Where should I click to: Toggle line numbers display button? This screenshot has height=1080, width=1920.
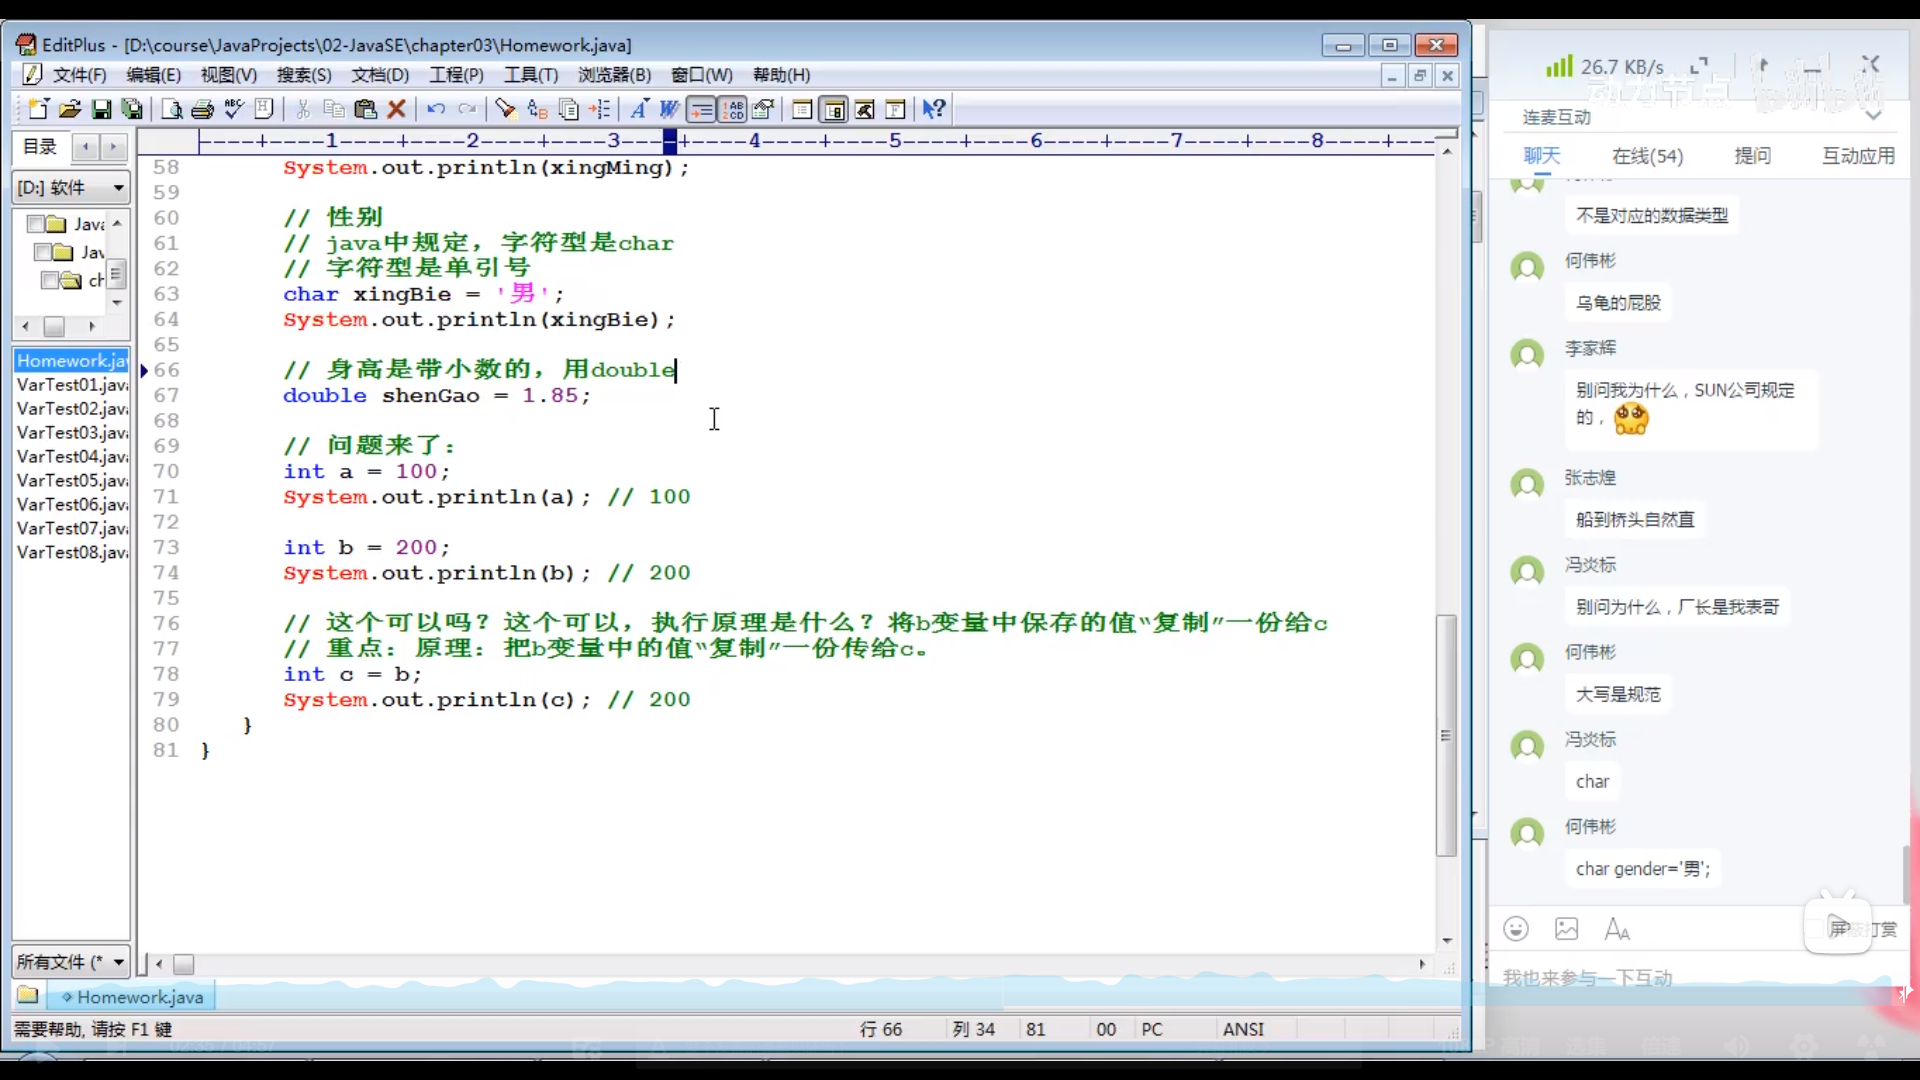click(733, 109)
